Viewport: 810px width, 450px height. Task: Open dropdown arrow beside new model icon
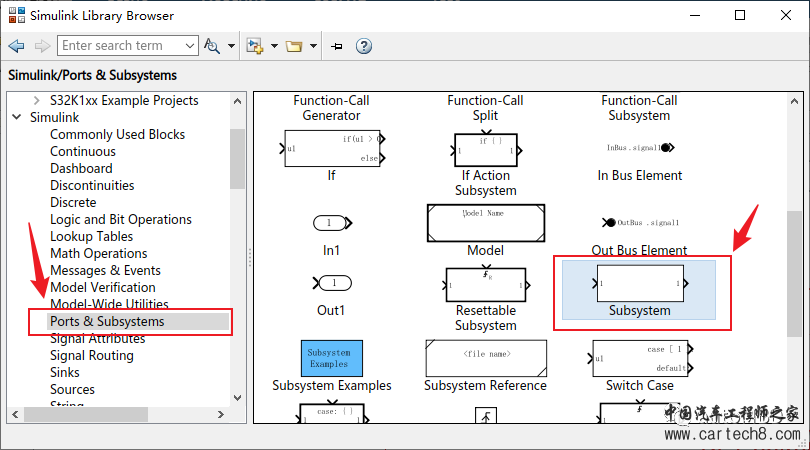[x=274, y=46]
